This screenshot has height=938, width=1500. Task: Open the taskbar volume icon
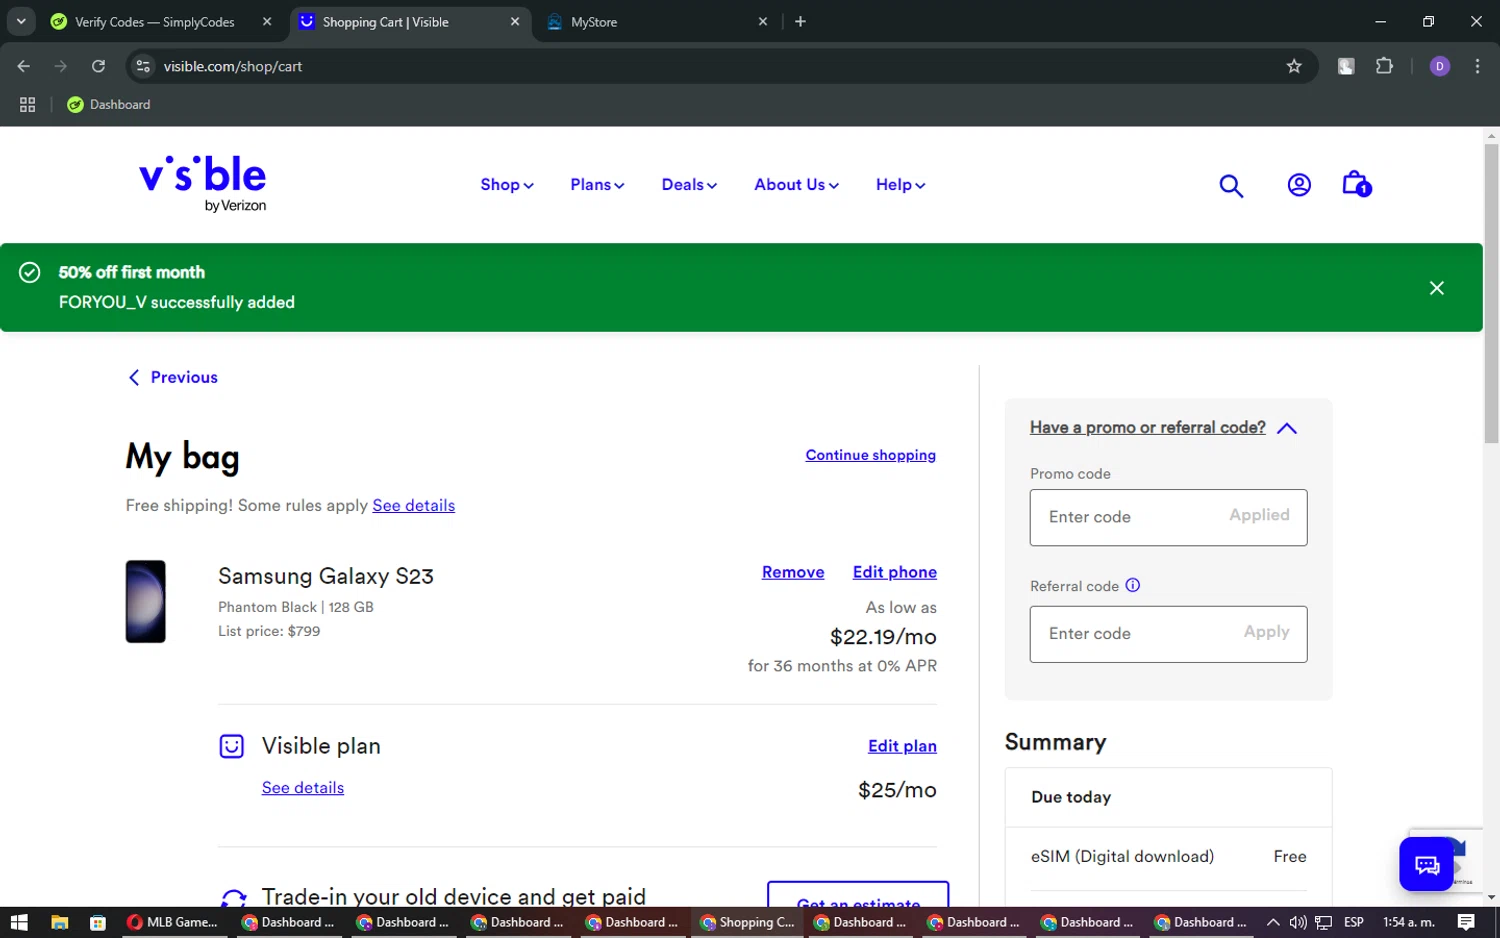(1298, 922)
